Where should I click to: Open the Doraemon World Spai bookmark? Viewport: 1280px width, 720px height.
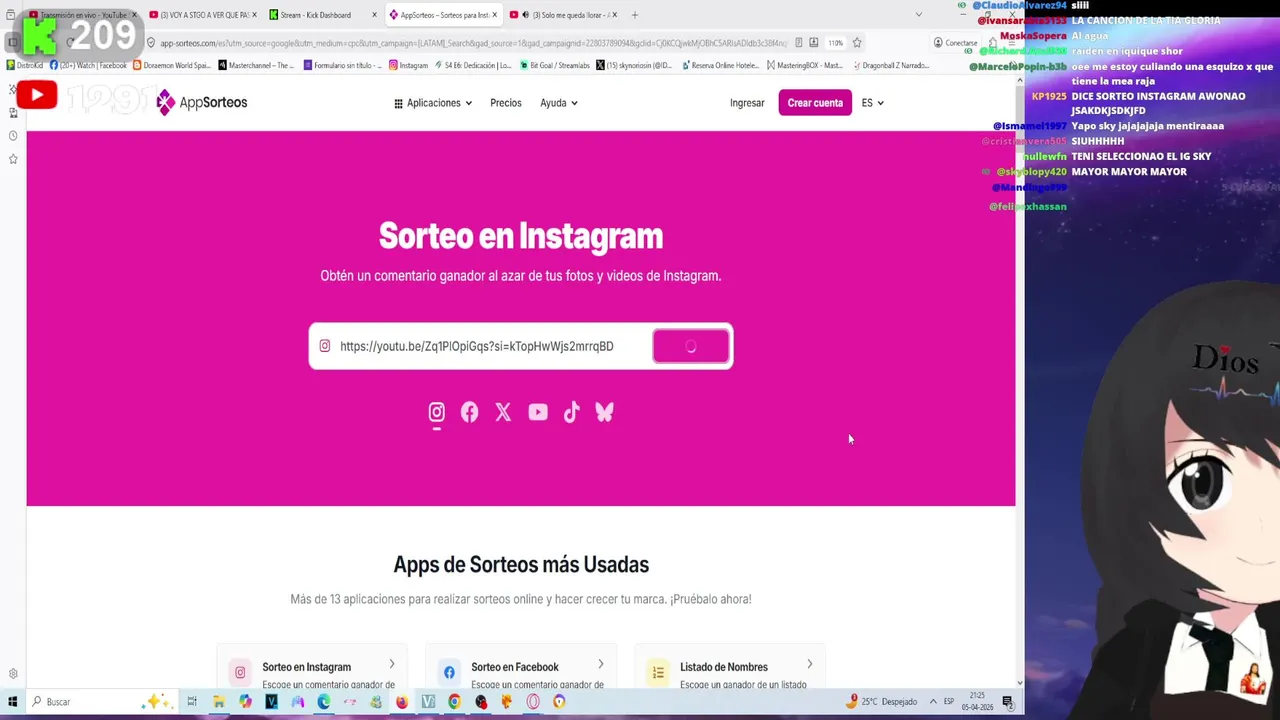(172, 65)
